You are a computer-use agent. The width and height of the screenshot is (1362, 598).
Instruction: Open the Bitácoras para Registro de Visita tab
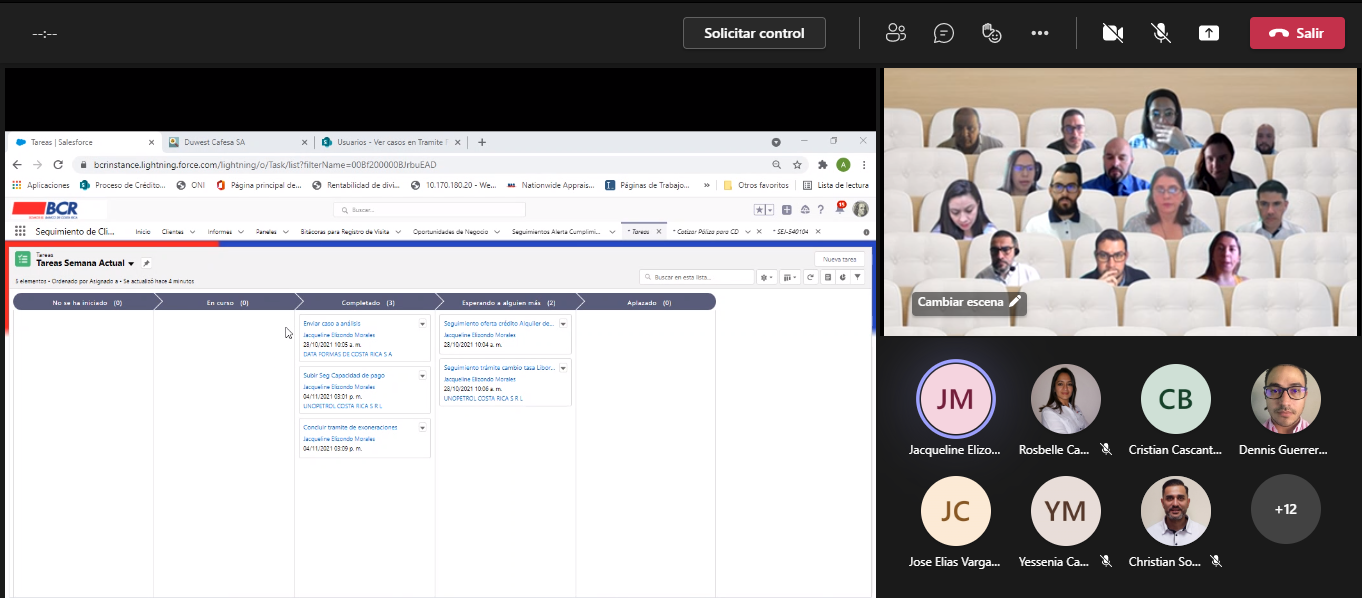pyautogui.click(x=343, y=231)
